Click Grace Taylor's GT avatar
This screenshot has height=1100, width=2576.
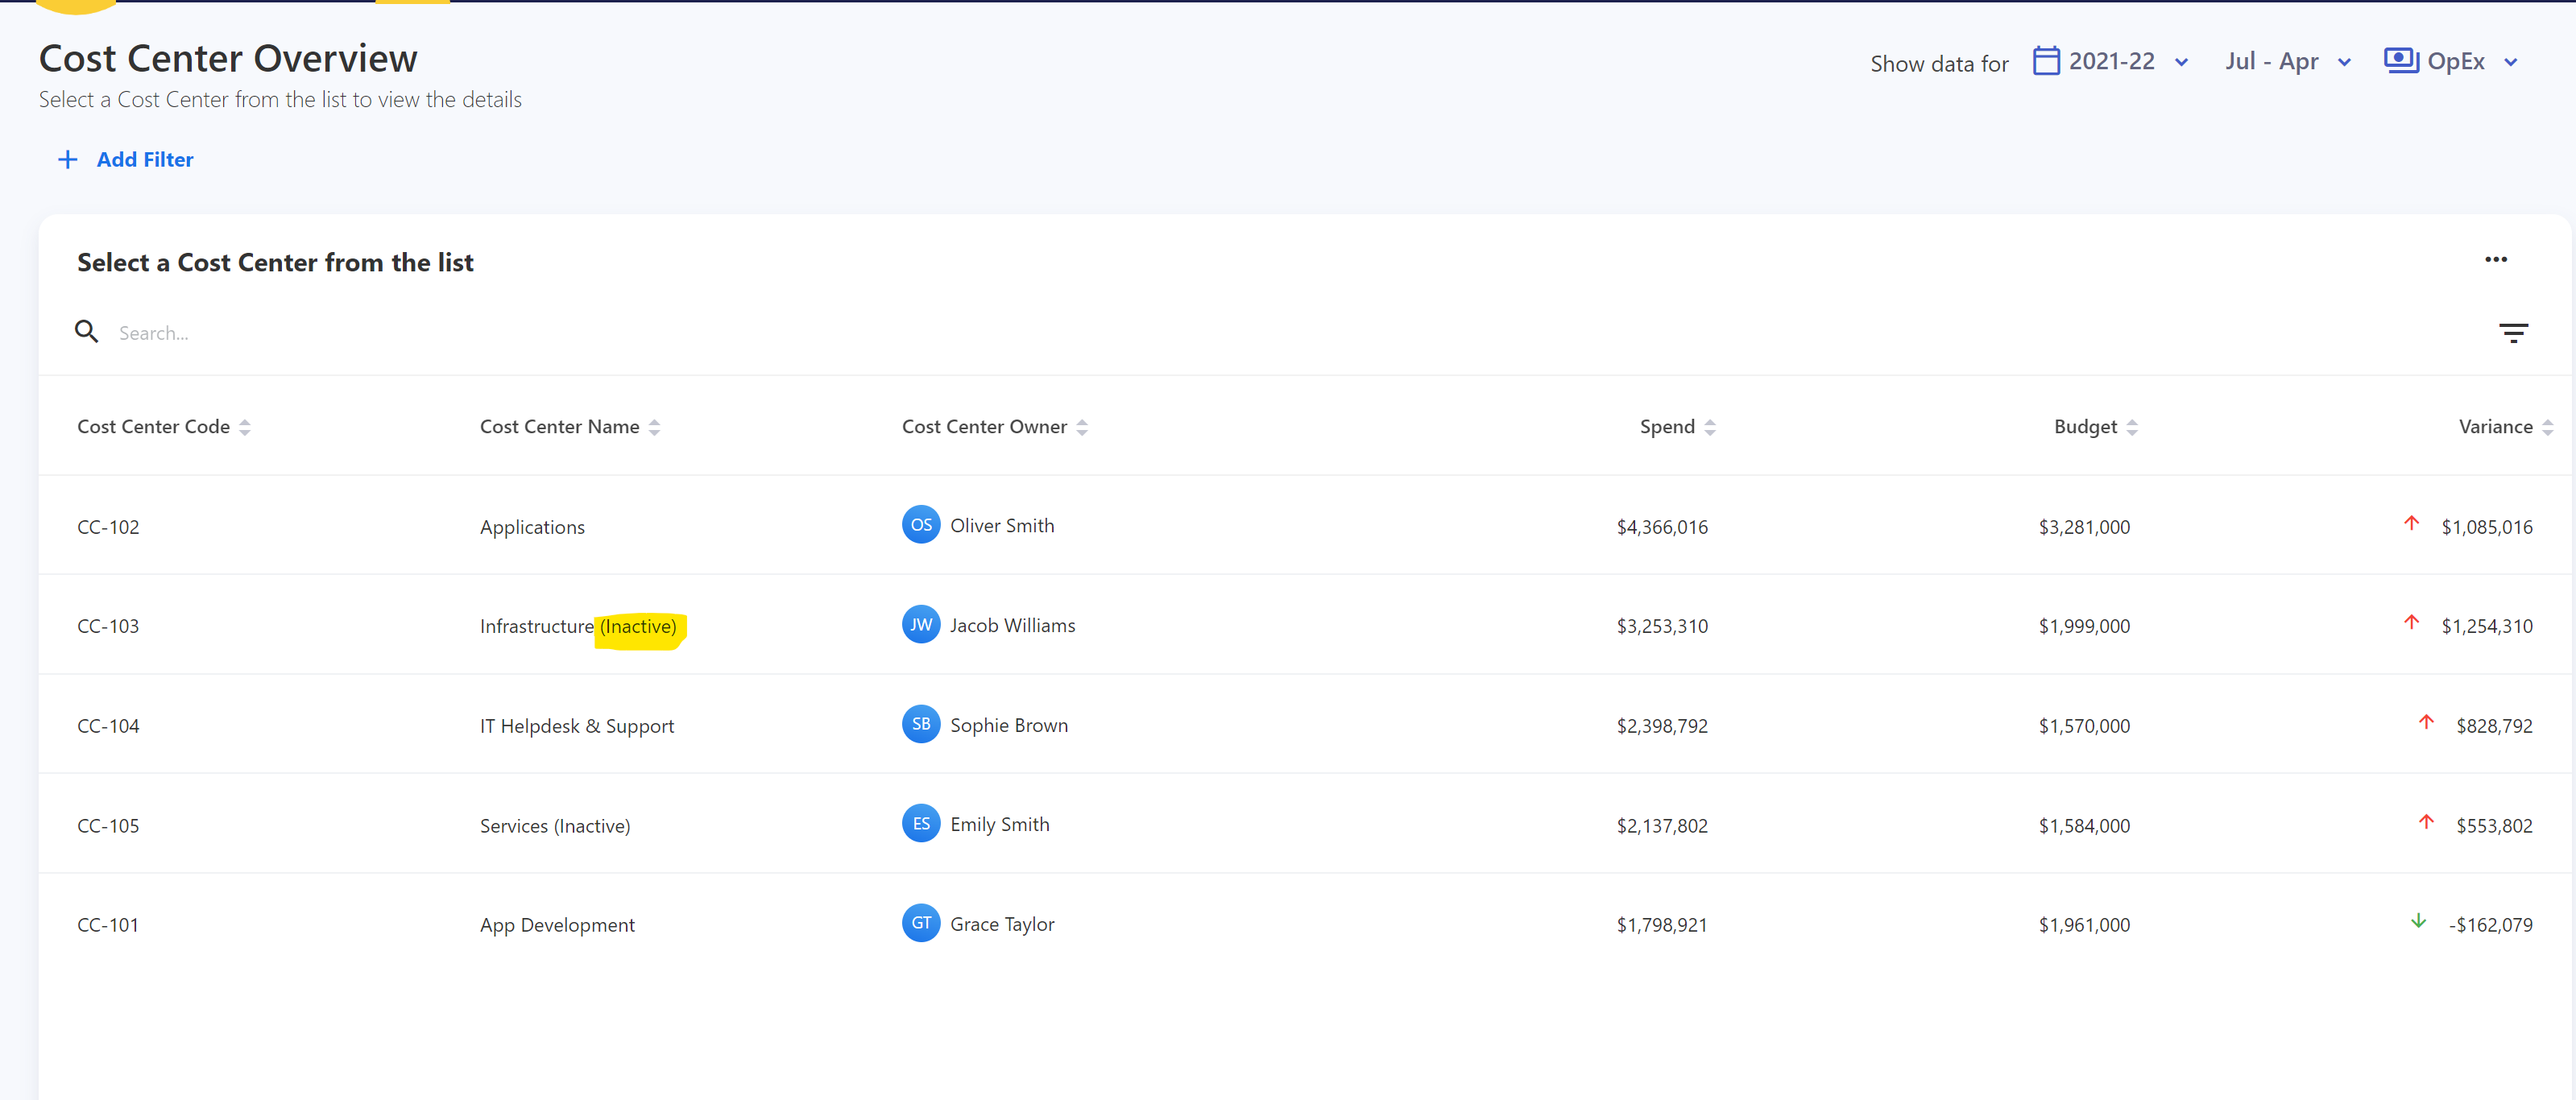(920, 923)
